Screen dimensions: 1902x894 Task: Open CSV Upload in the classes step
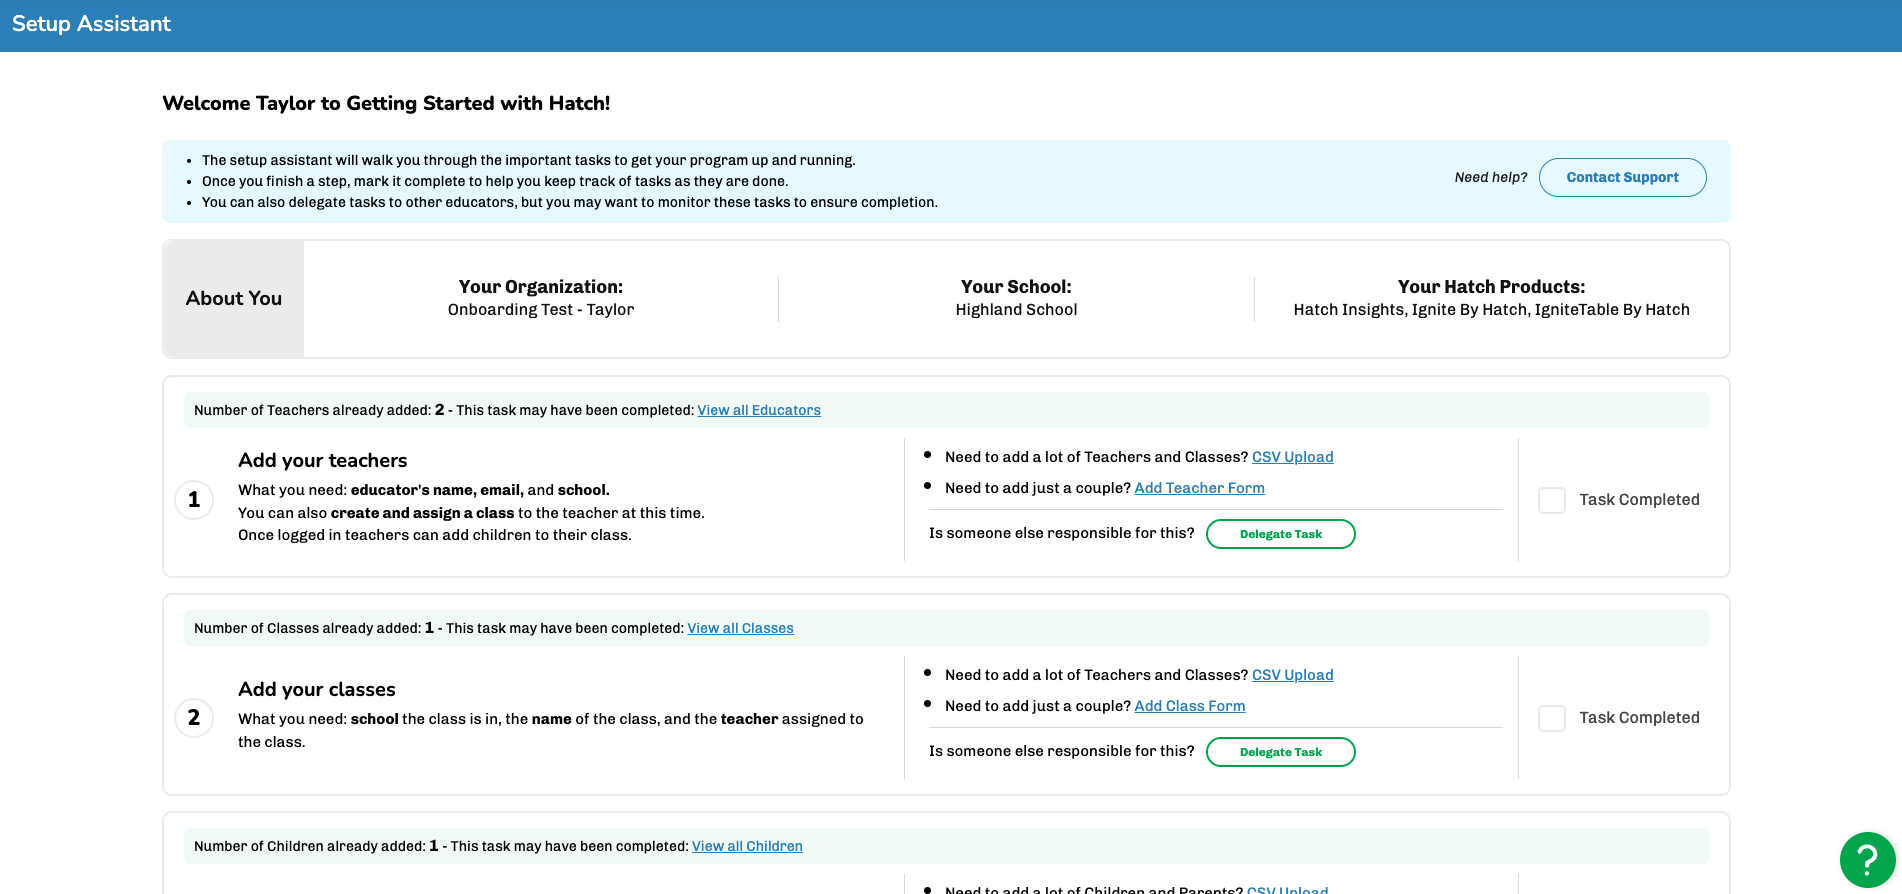(1292, 675)
